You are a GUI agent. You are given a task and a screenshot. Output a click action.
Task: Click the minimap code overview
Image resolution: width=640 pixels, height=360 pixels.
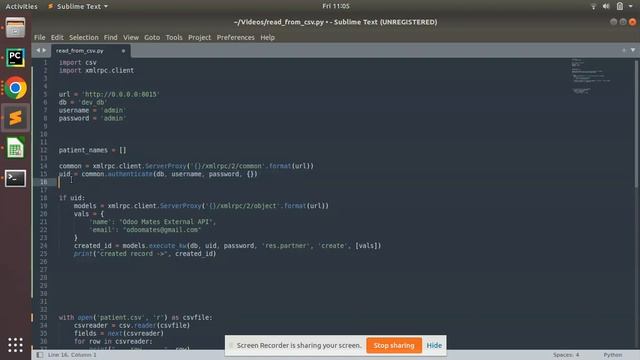591,77
